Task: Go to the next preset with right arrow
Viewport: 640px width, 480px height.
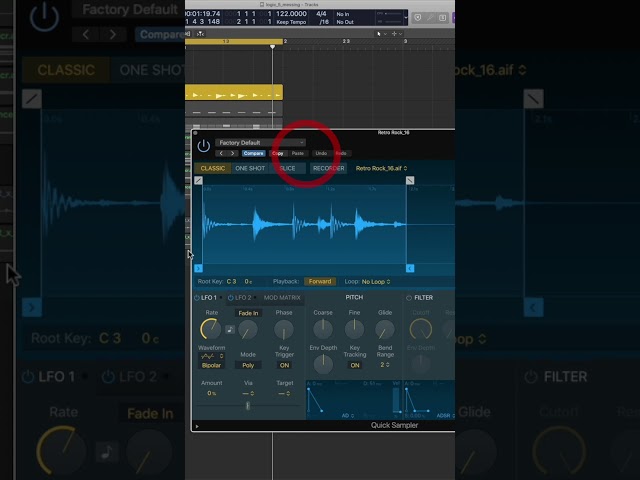Action: pyautogui.click(x=233, y=153)
